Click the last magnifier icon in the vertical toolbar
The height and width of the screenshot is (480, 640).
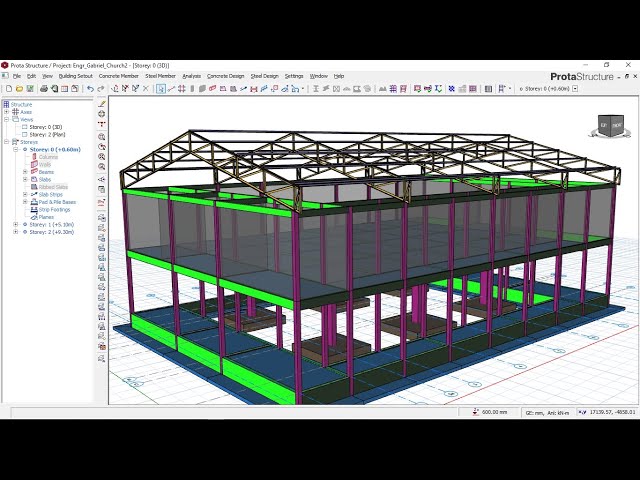point(102,167)
